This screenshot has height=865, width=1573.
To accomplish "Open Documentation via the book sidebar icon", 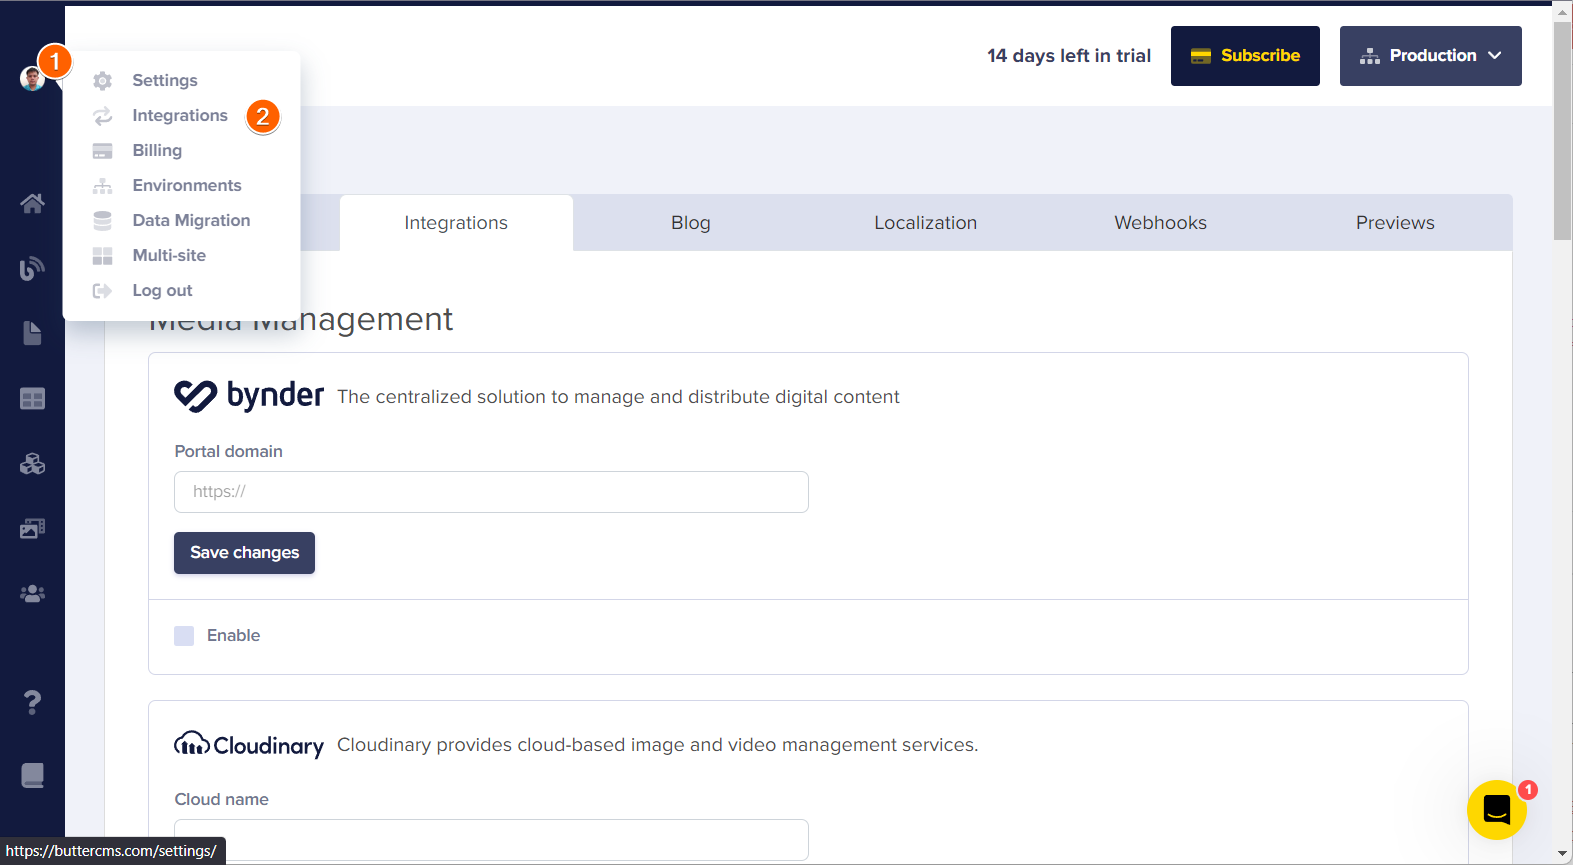I will coord(32,775).
